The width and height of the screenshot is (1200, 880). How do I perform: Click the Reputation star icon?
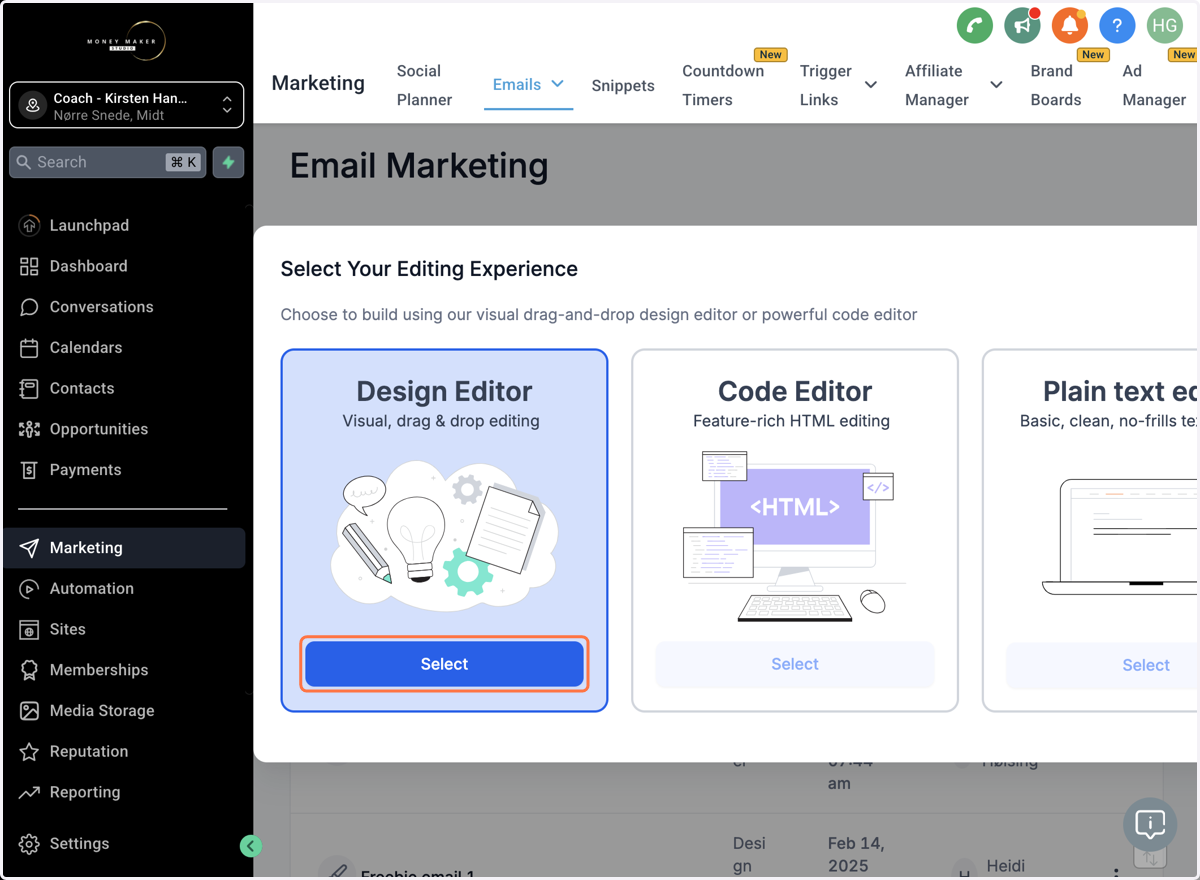(x=29, y=752)
